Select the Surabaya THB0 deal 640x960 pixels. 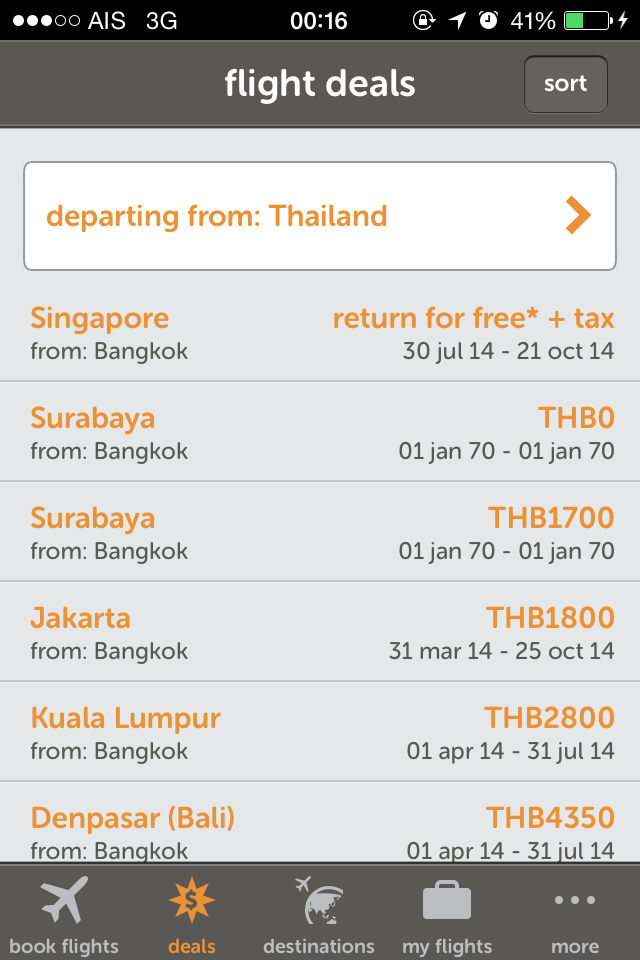[x=320, y=432]
